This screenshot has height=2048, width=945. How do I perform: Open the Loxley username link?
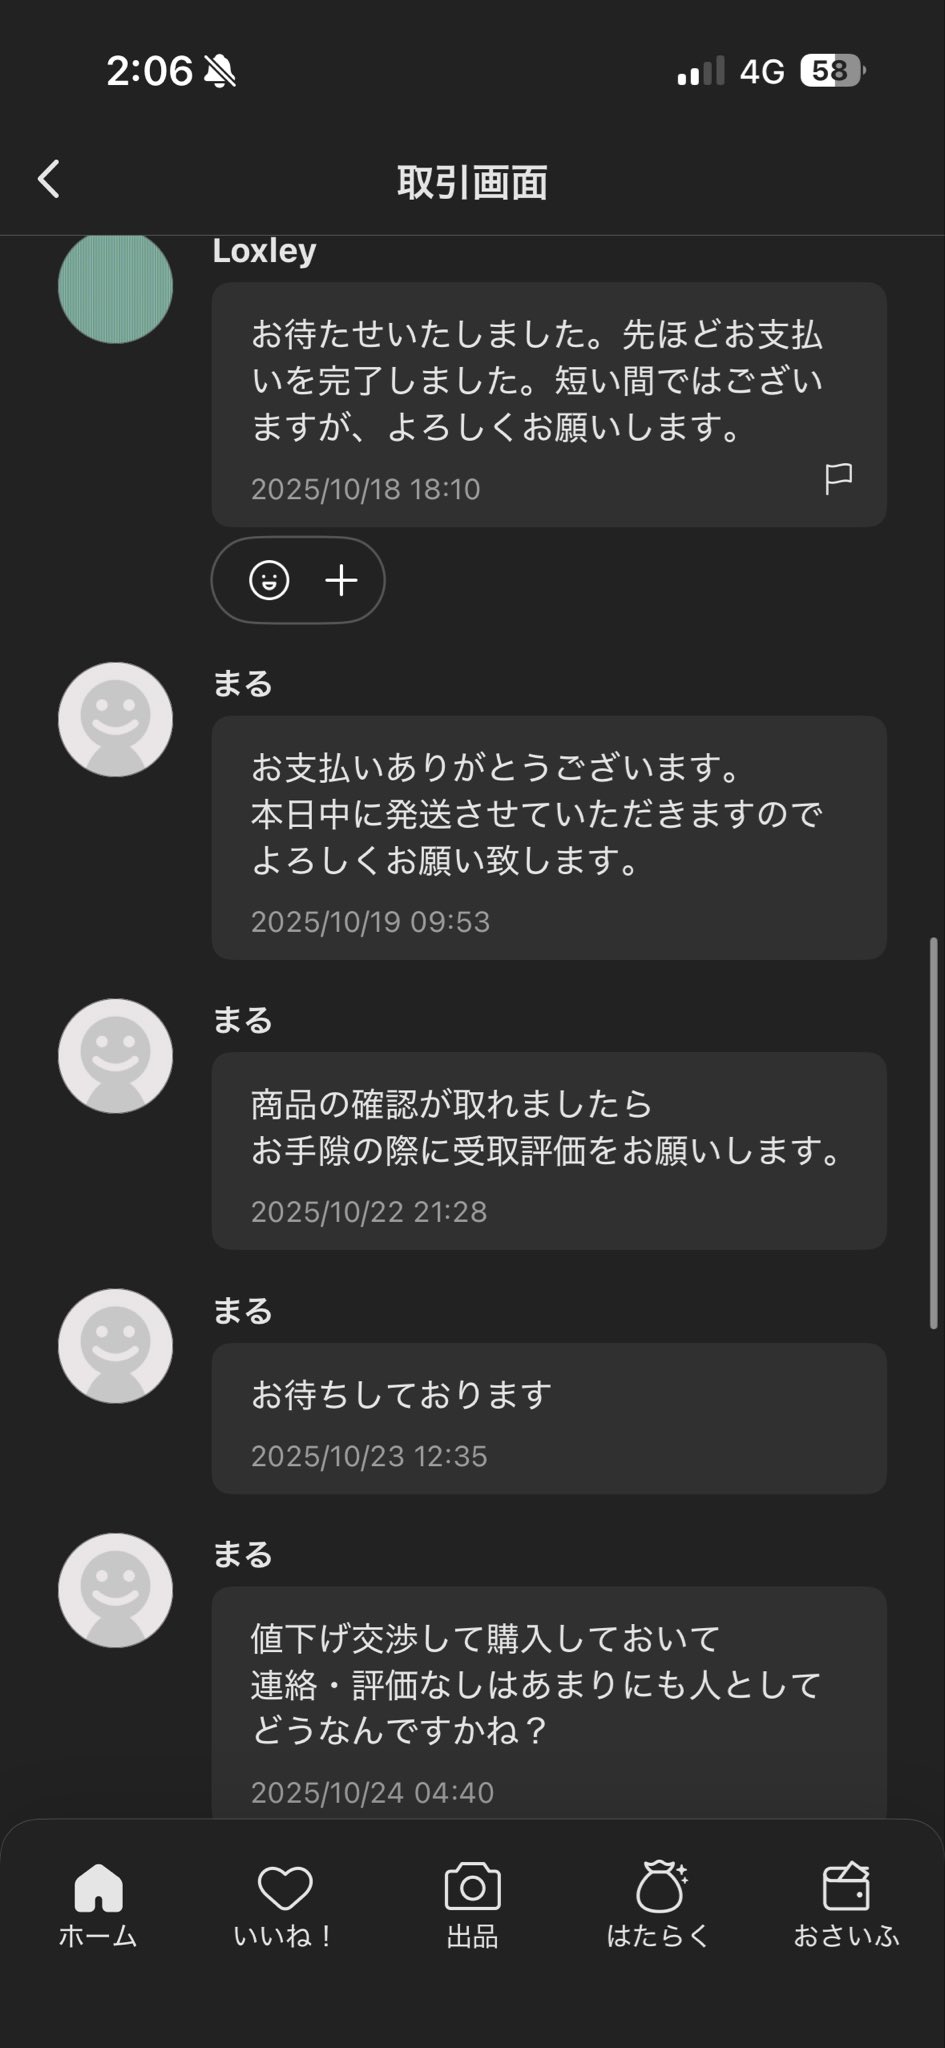pyautogui.click(x=264, y=251)
